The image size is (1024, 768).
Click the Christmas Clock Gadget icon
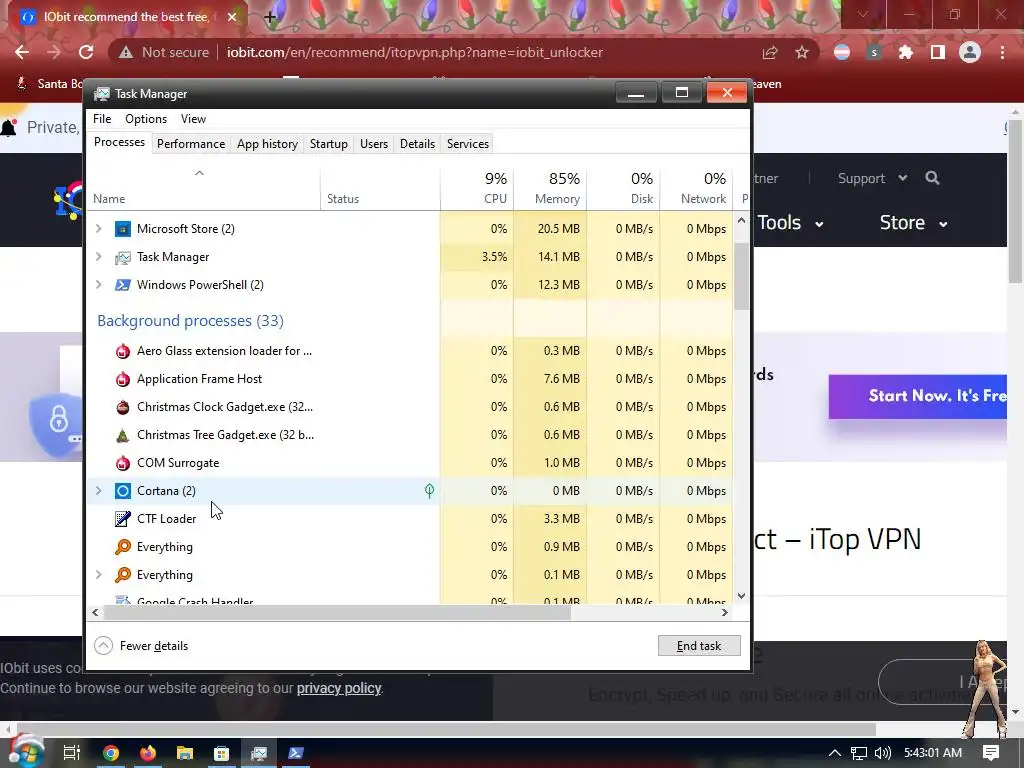click(x=123, y=407)
